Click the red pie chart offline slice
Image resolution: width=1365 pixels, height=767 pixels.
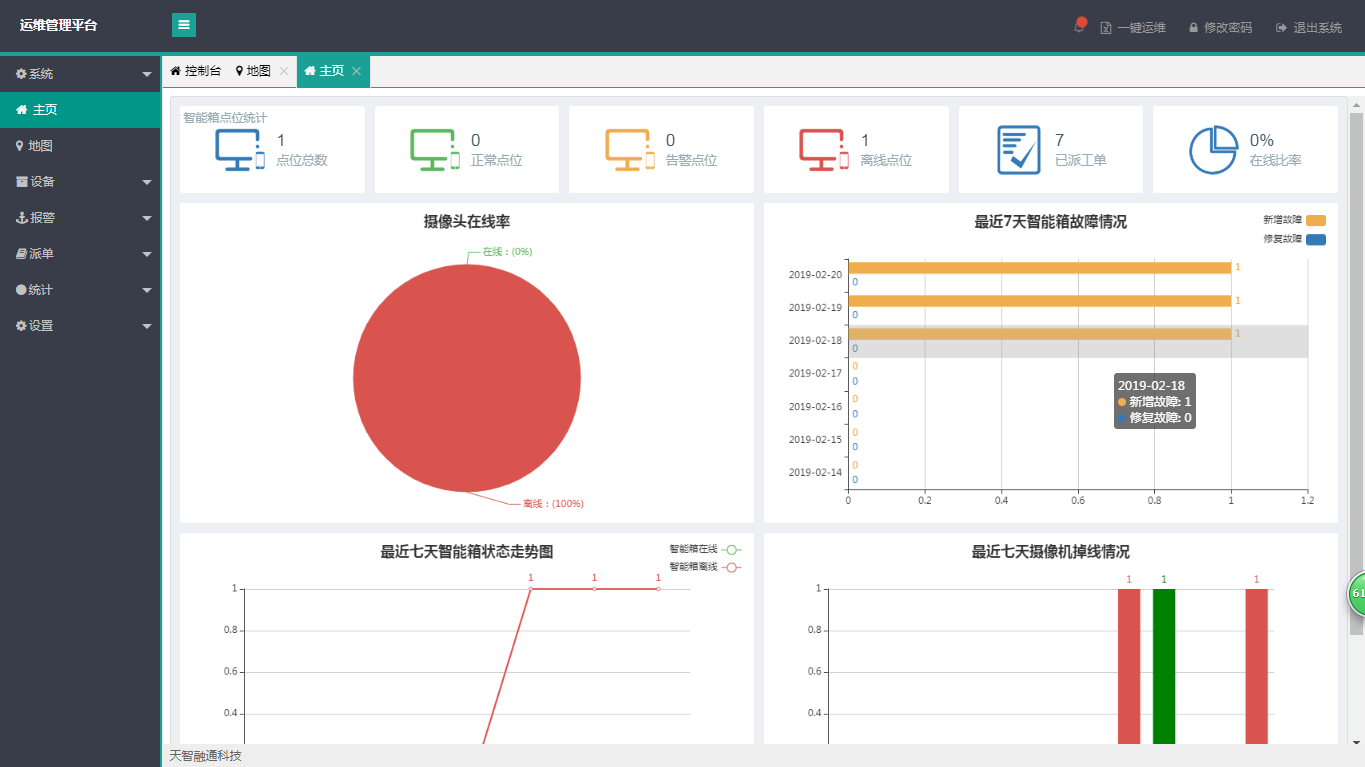point(467,378)
